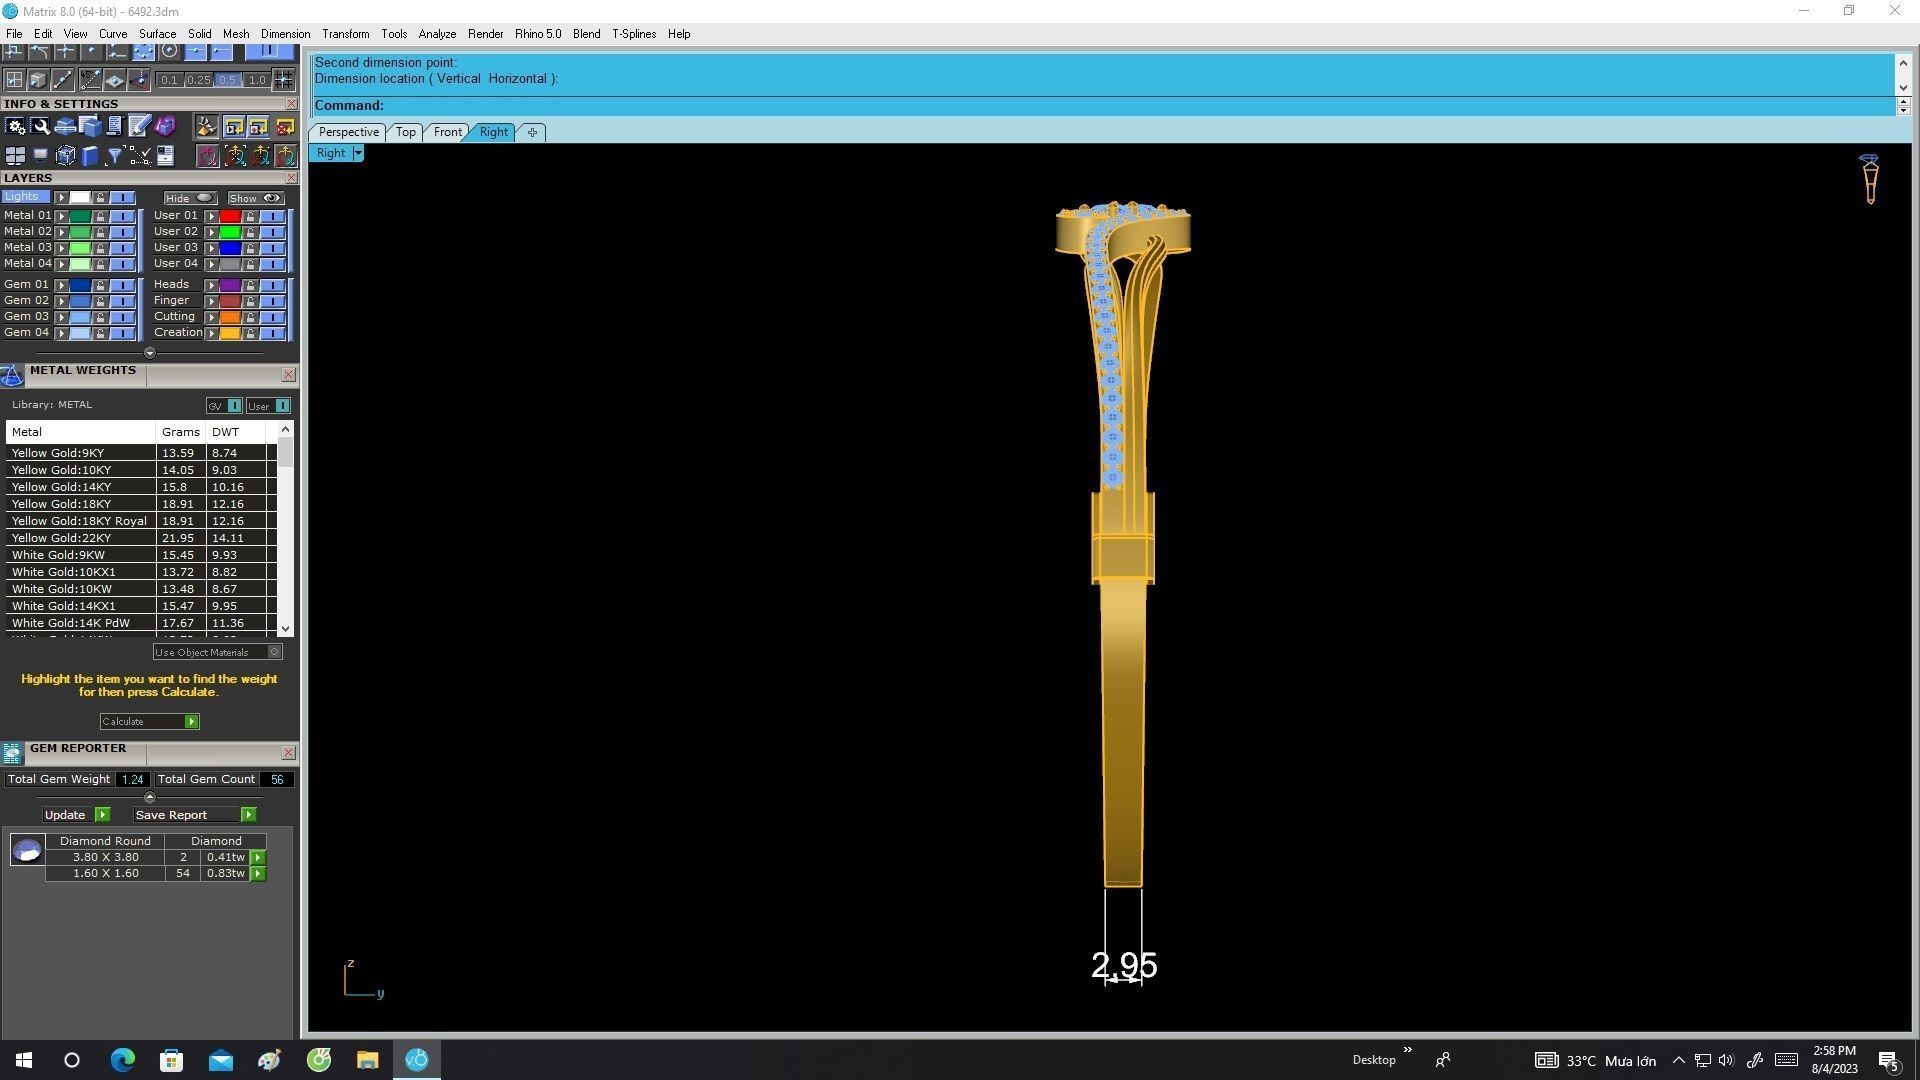The width and height of the screenshot is (1920, 1080).
Task: Expand the Heads layer arrow
Action: 211,285
